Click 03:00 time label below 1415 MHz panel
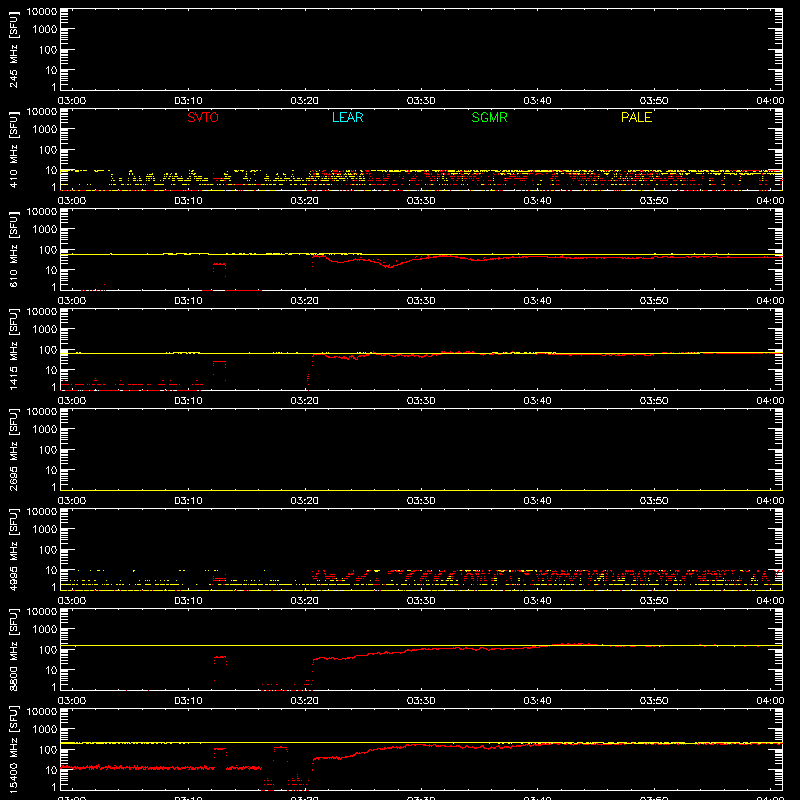This screenshot has height=800, width=800. 72,401
